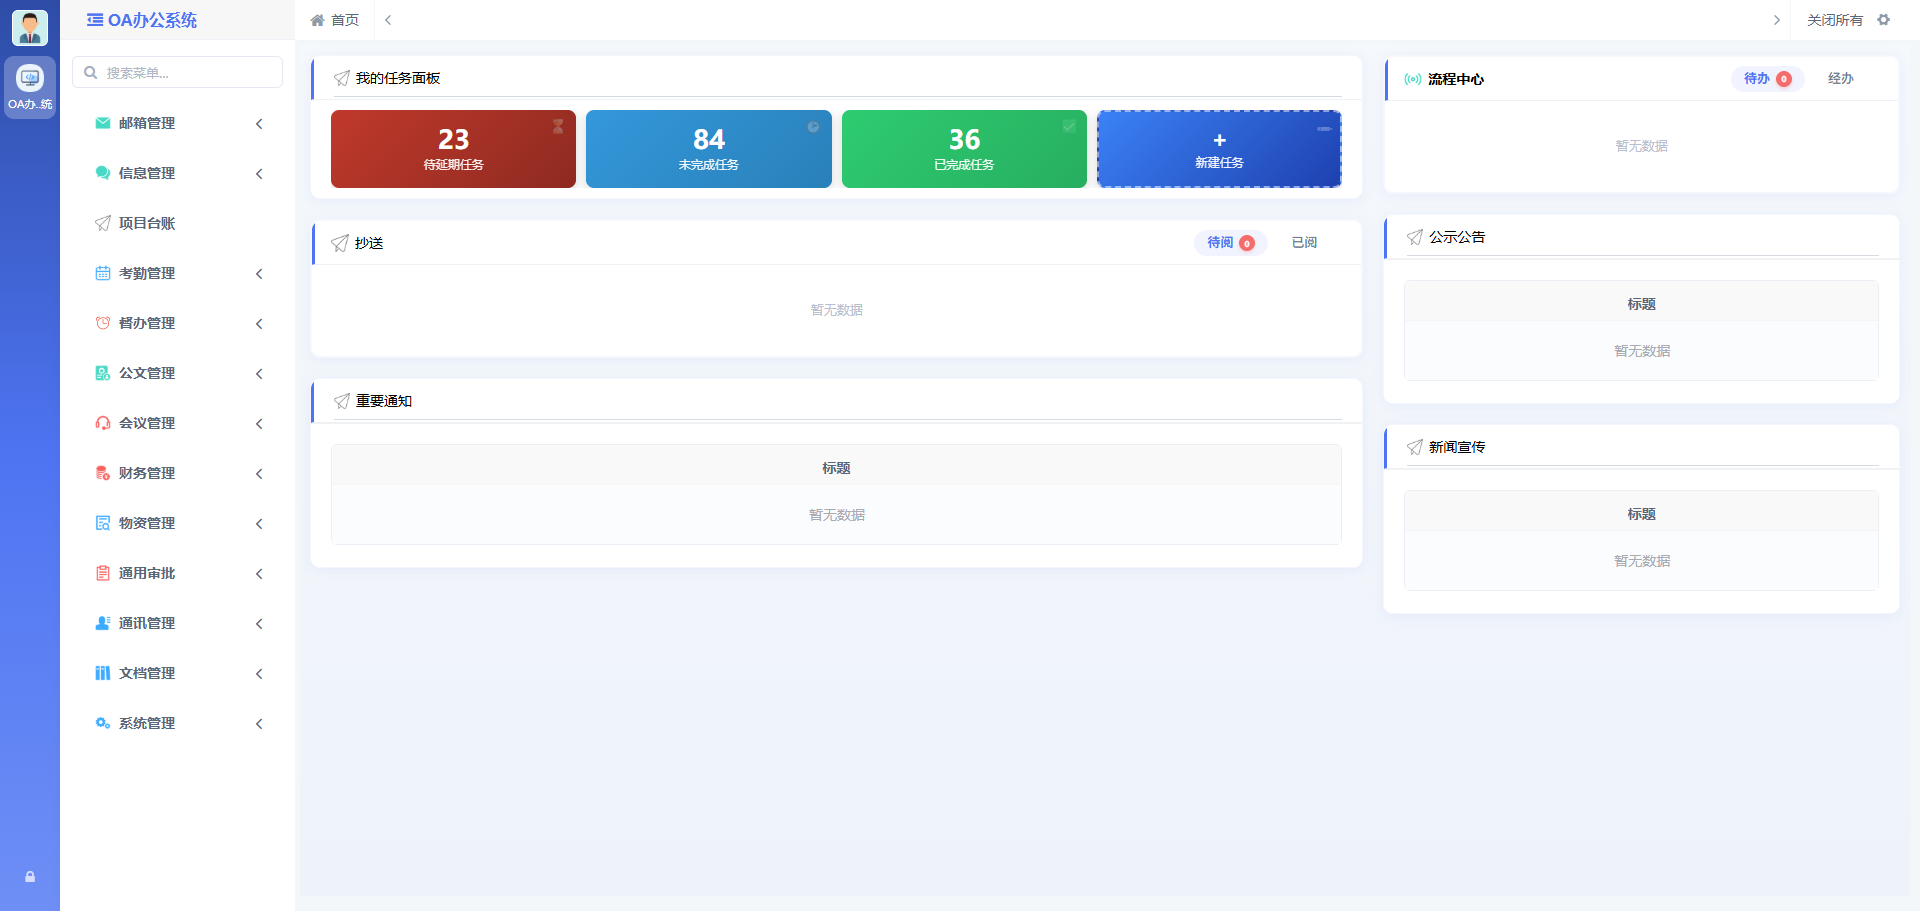1920x911 pixels.
Task: Click the 项目台账 paper plane icon
Action: click(x=103, y=223)
